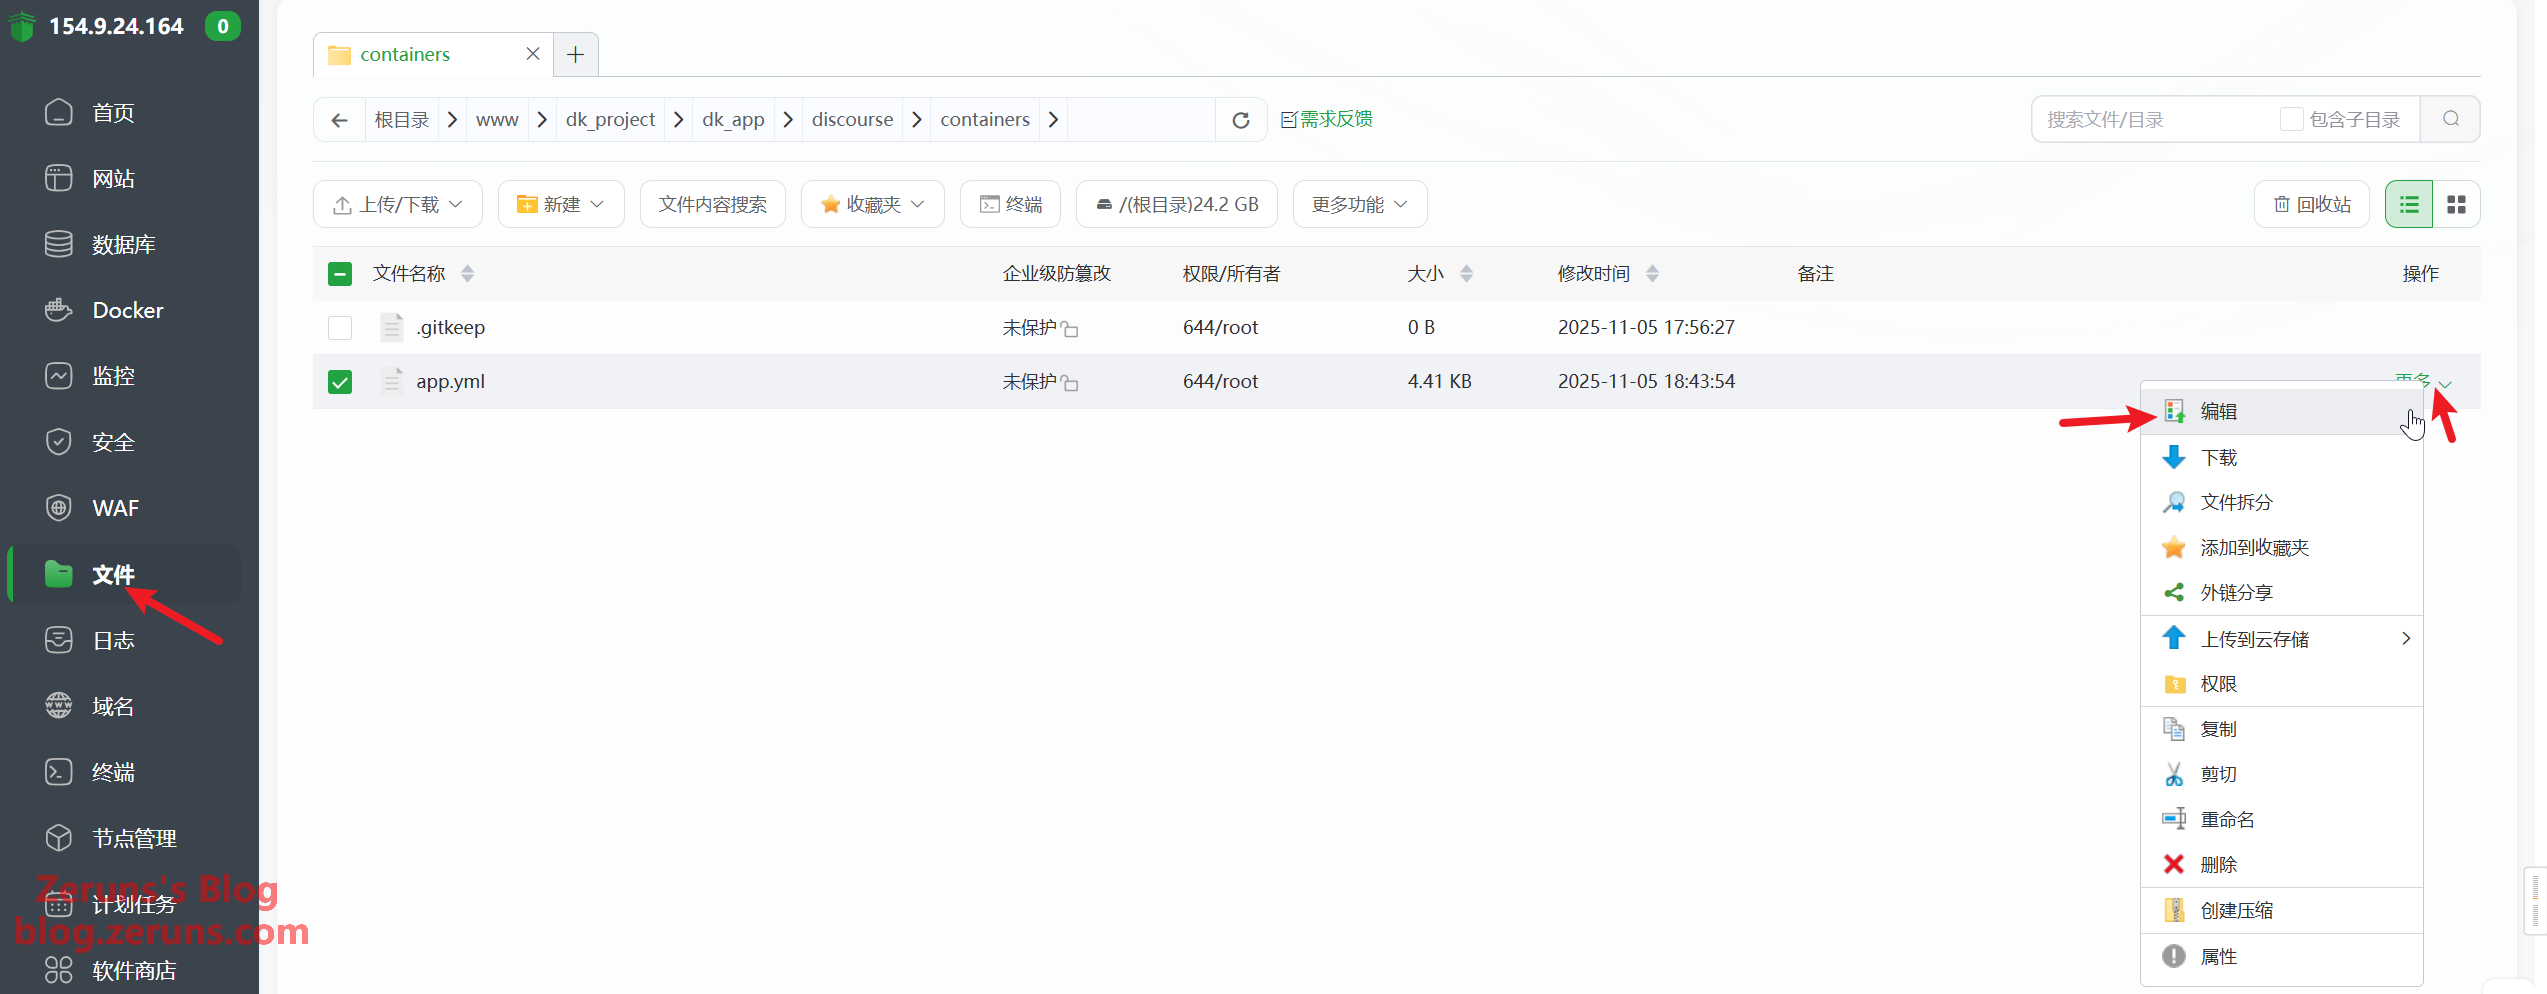This screenshot has height=994, width=2547.
Task: Click the refresh directory icon
Action: (1241, 120)
